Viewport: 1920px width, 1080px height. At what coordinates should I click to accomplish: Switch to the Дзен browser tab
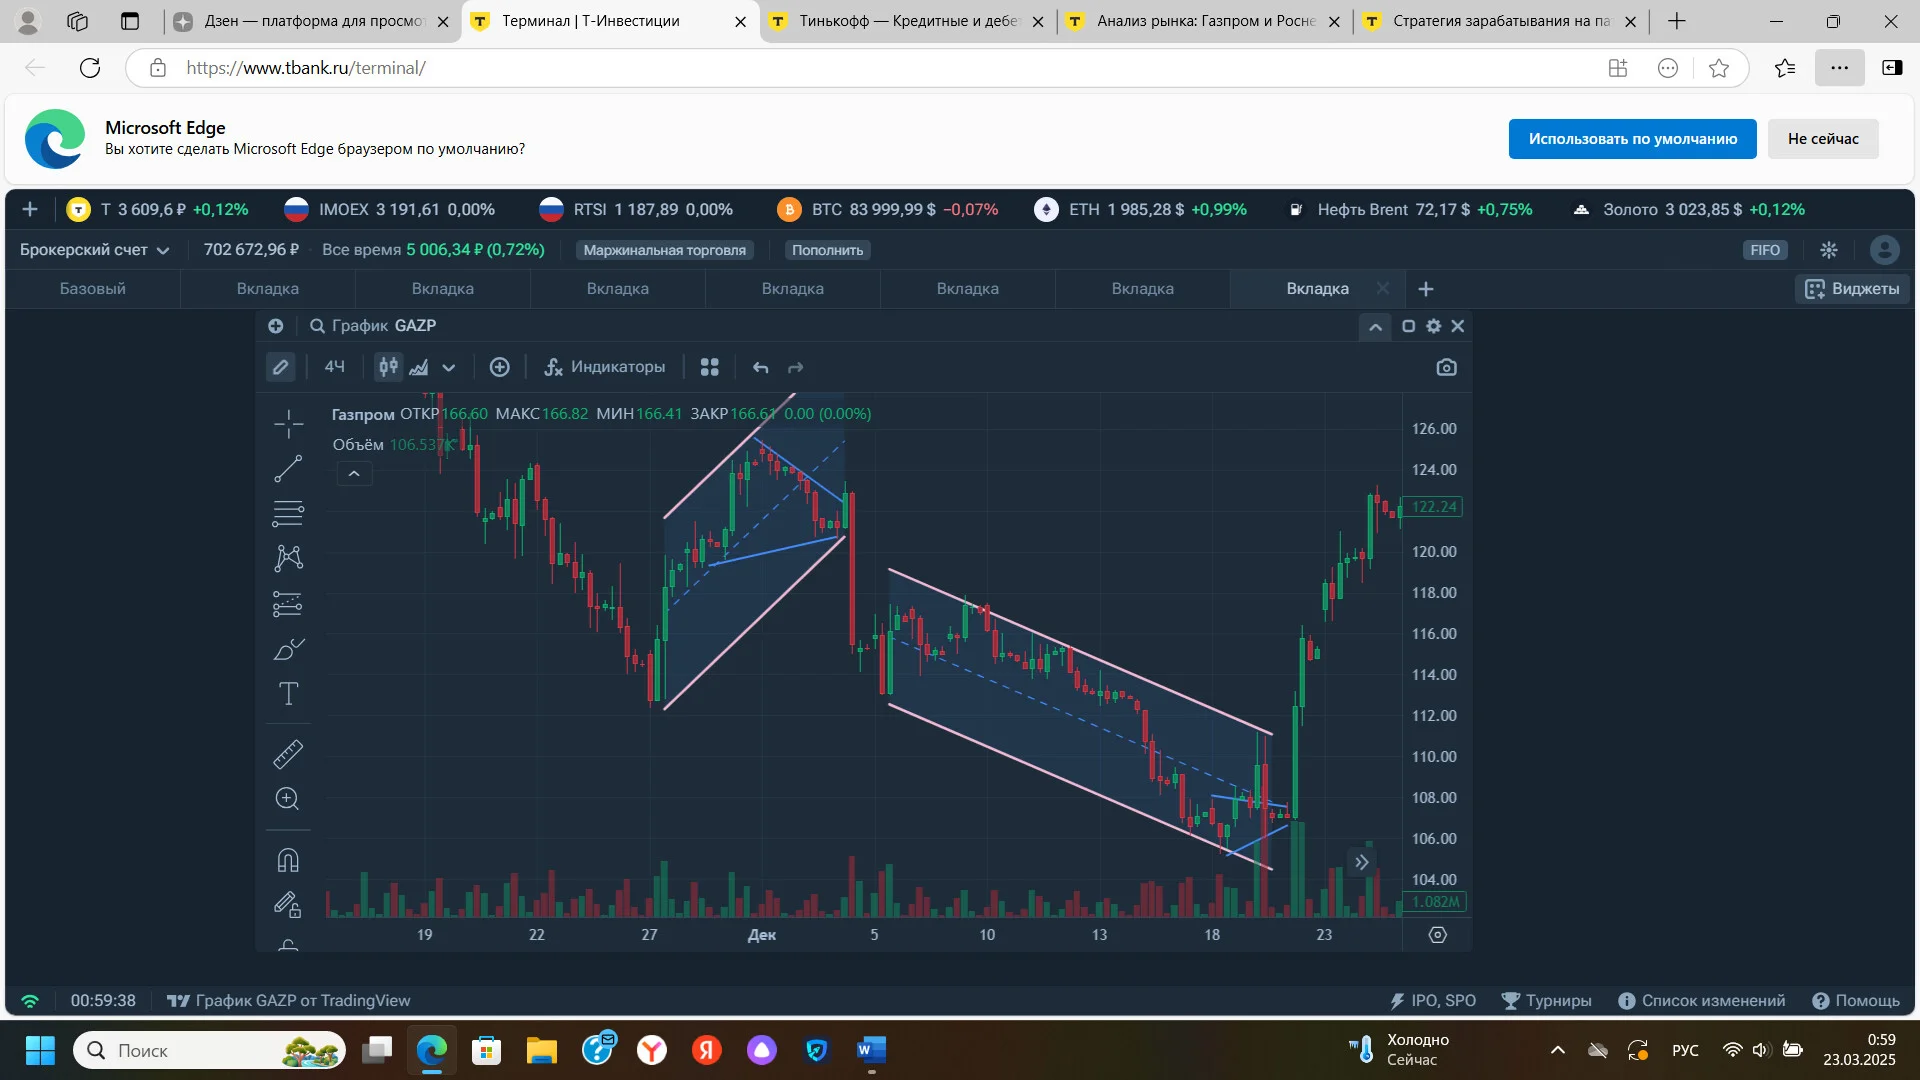(310, 21)
